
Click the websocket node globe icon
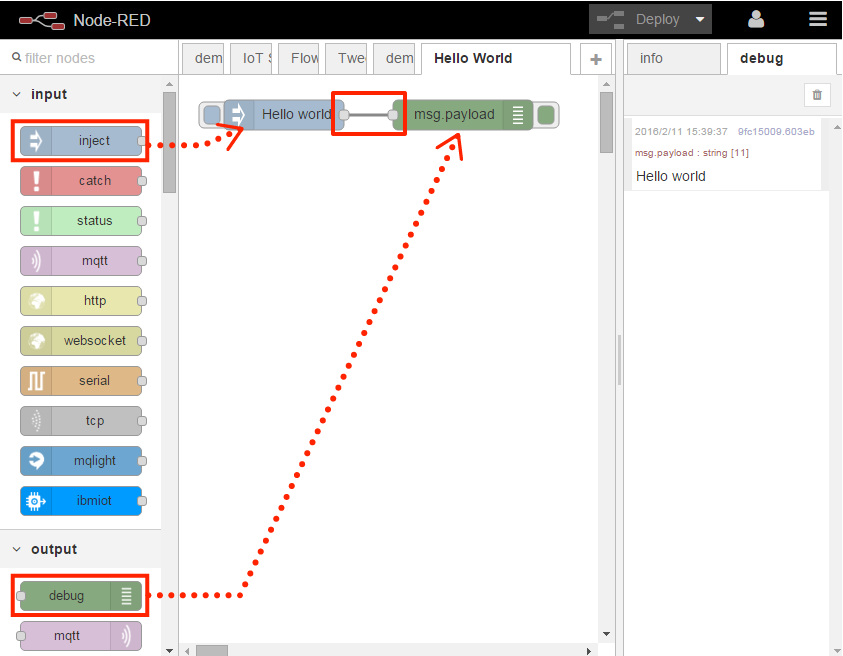point(36,341)
